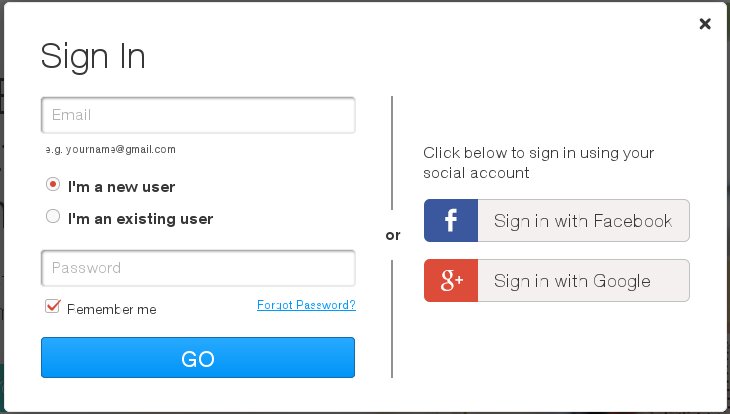Submit with the blue GO button
The image size is (730, 414).
click(x=198, y=358)
